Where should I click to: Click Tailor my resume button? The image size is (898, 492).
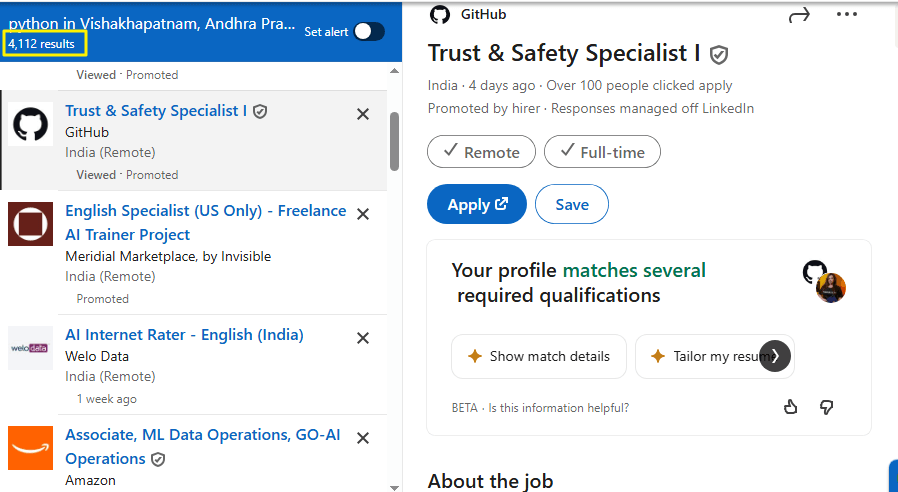click(x=714, y=356)
